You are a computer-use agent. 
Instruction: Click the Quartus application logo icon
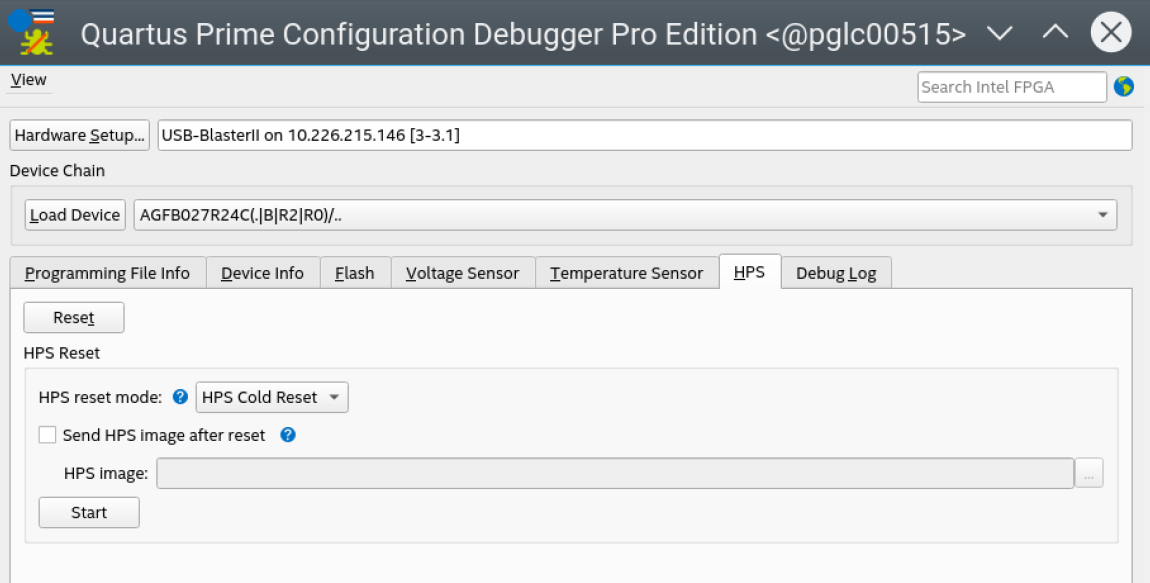[32, 32]
